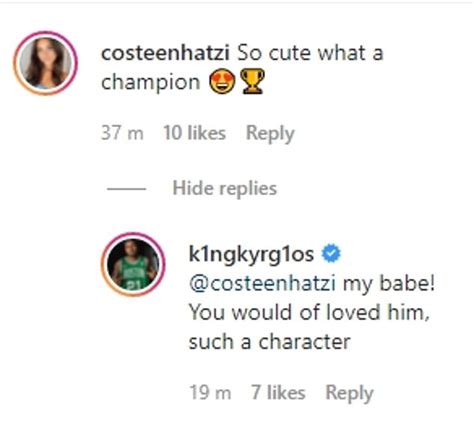
Task: Open costeenhatzi's profile picture
Action: [46, 63]
